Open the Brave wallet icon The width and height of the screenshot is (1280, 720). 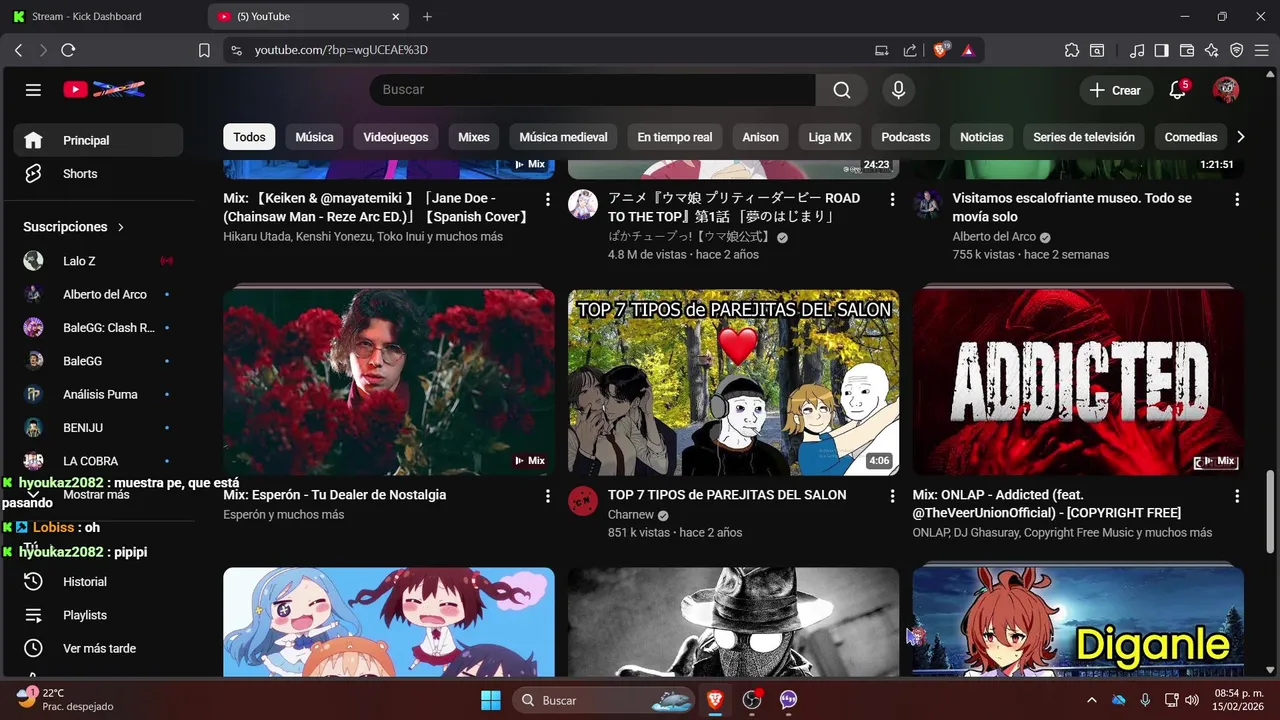(x=1187, y=50)
